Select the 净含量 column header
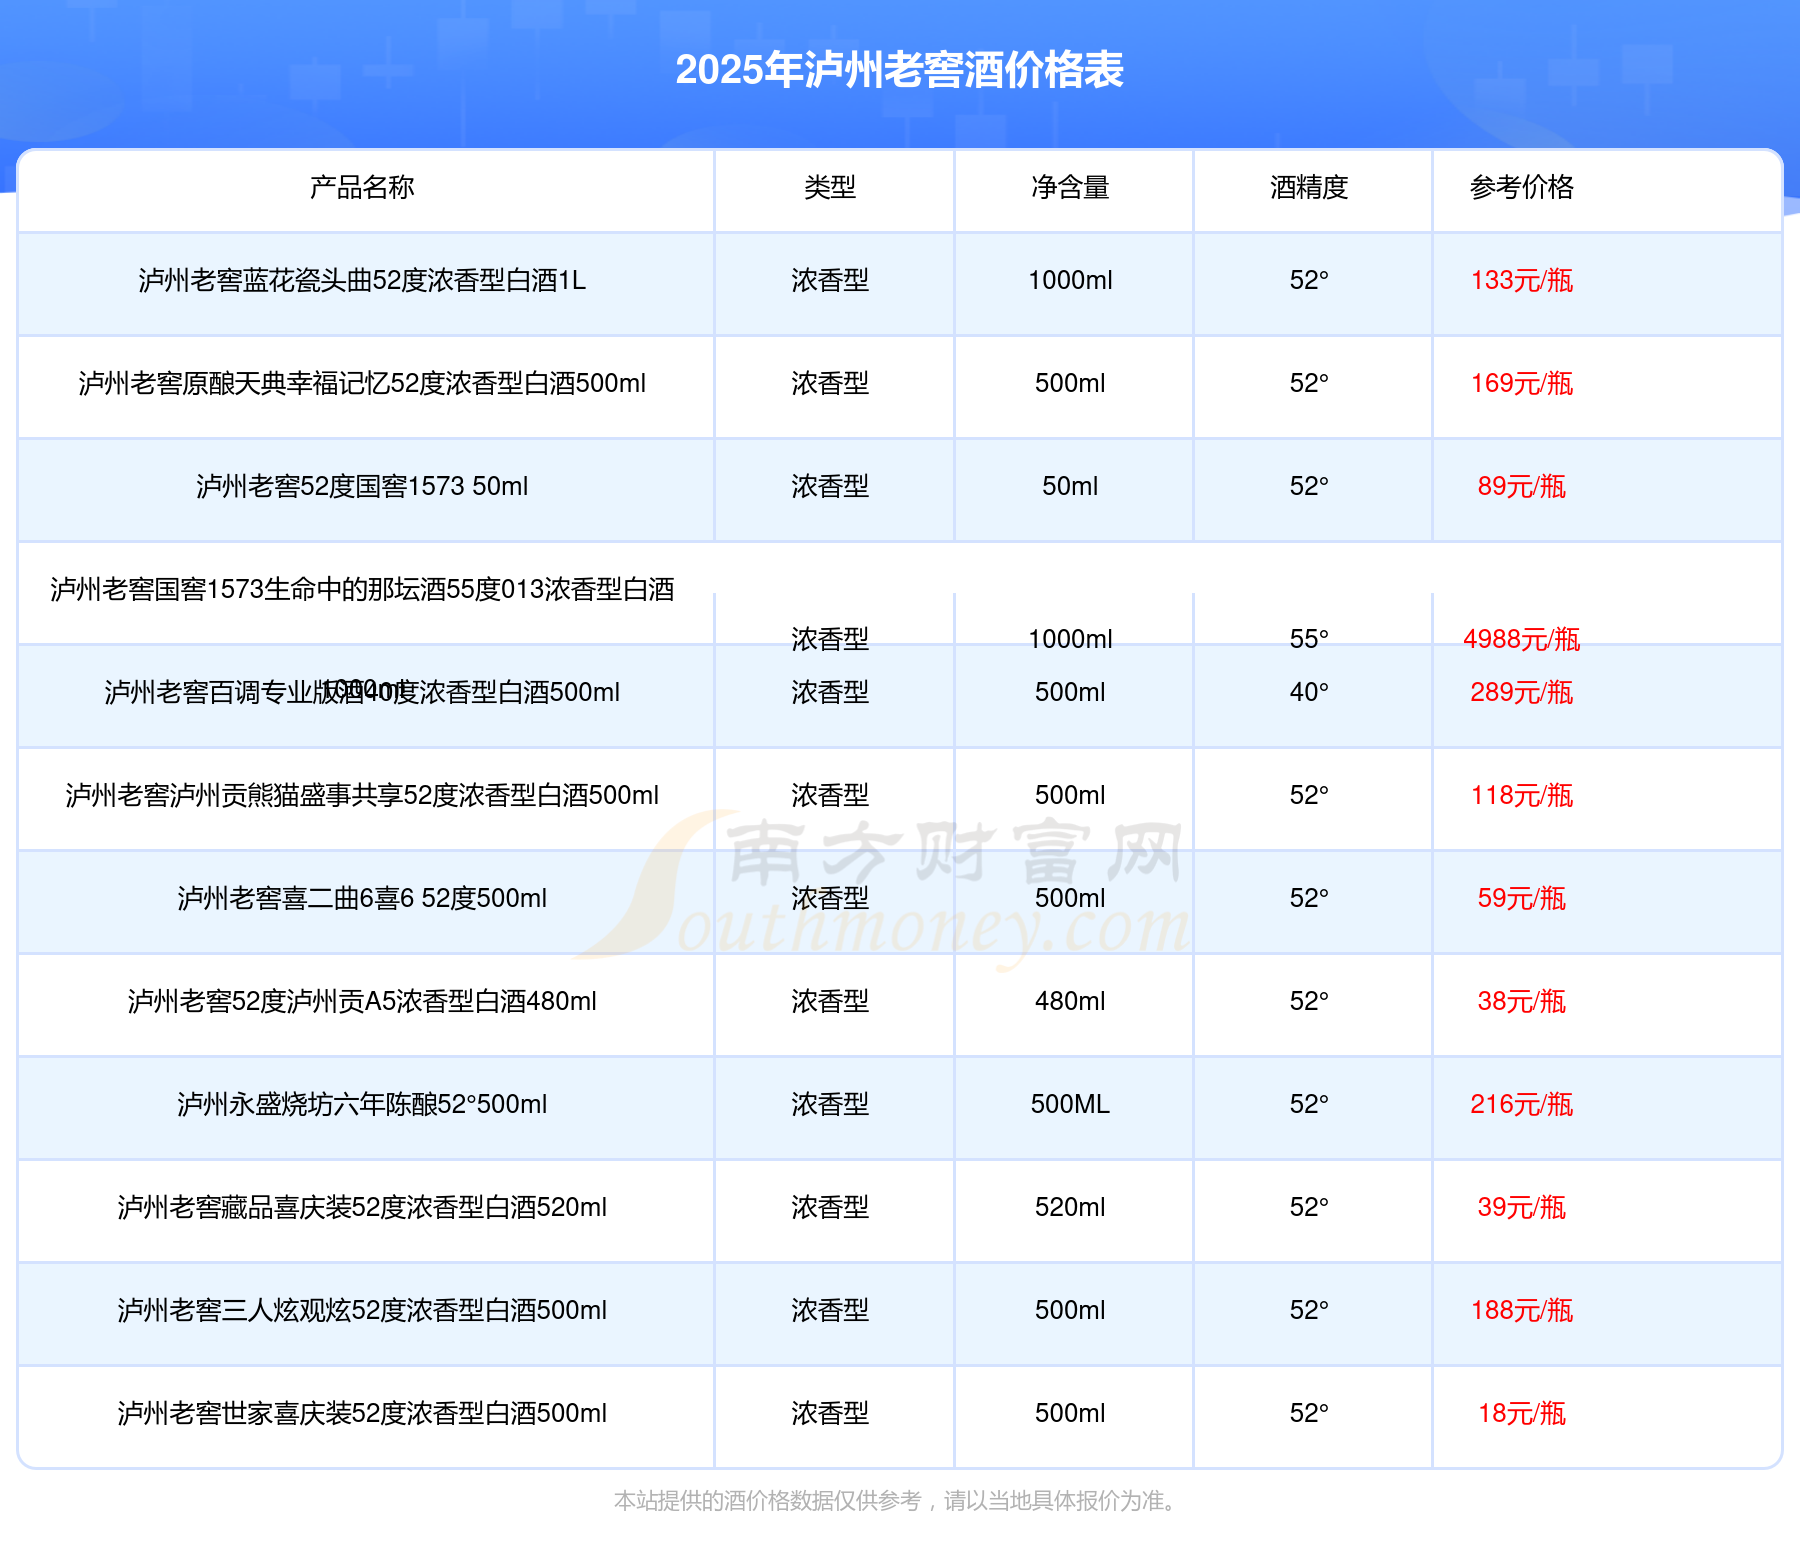Viewport: 1800px width, 1560px height. [x=1070, y=187]
